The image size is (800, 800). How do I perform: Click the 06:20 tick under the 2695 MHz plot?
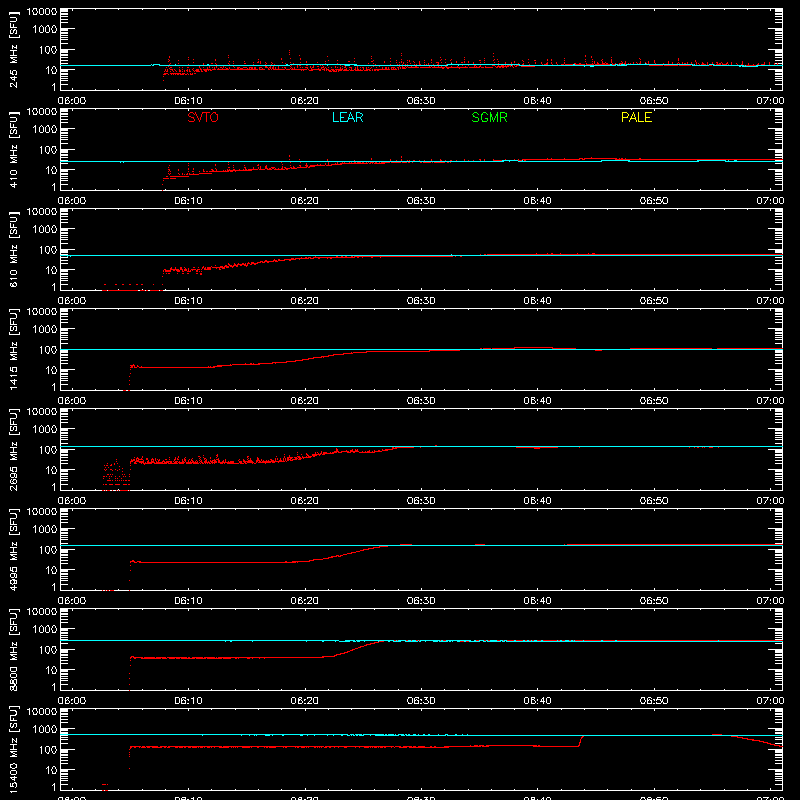(x=305, y=501)
